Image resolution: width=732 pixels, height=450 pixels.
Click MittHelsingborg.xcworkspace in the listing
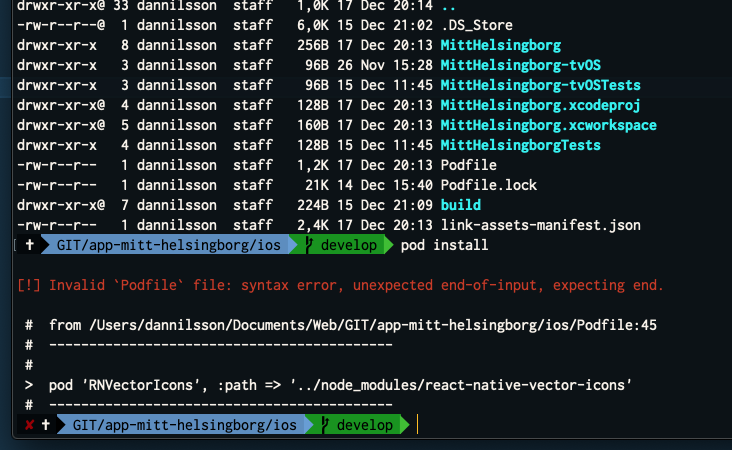(549, 126)
